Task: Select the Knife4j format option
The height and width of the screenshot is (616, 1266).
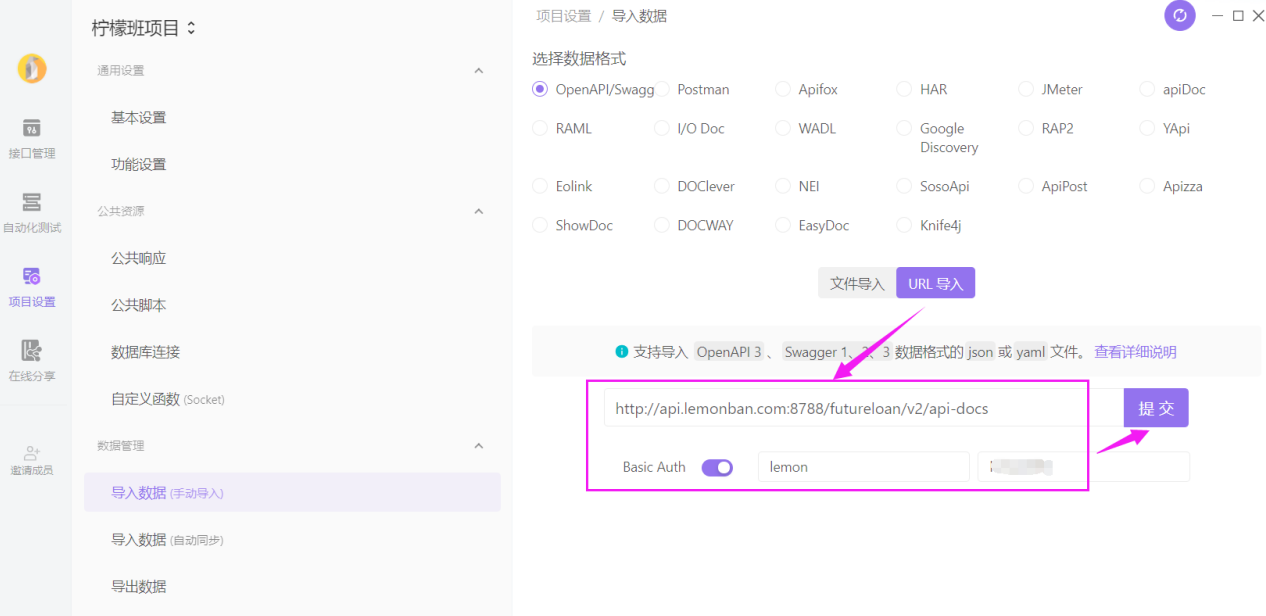Action: [903, 225]
